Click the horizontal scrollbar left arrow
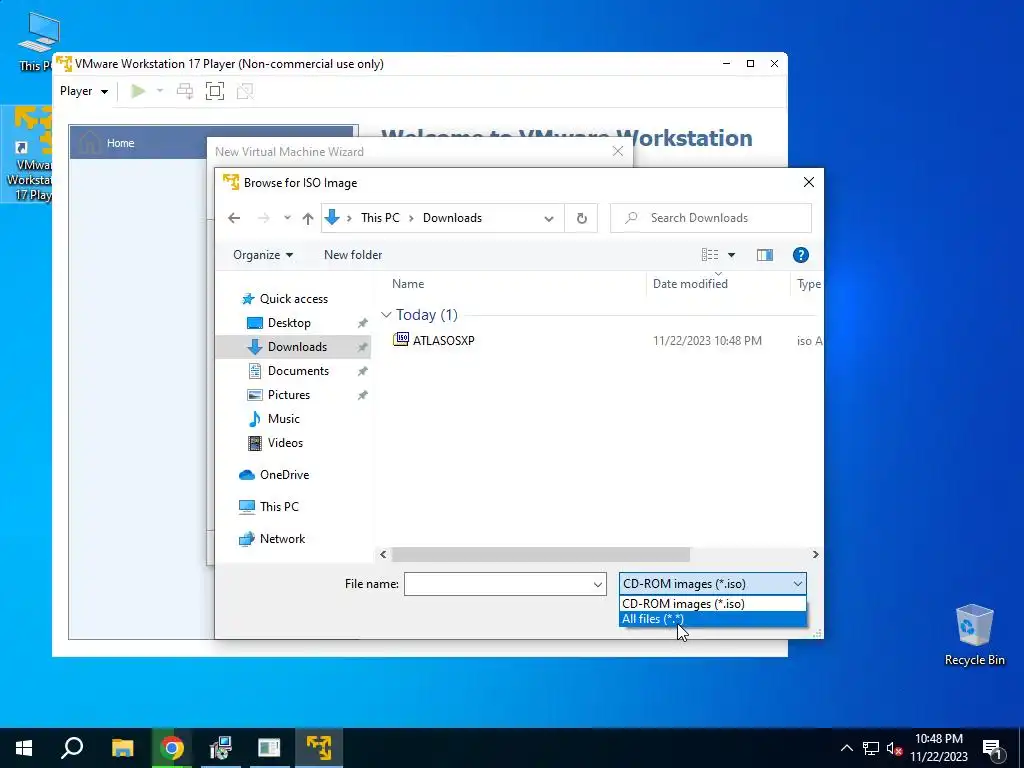Viewport: 1024px width, 768px height. click(x=383, y=554)
